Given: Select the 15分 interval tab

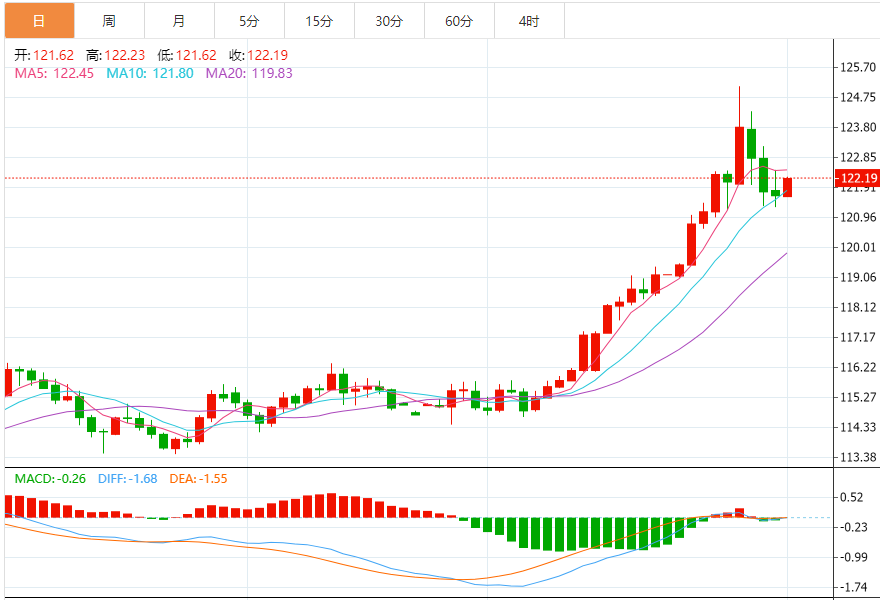Looking at the screenshot, I should coord(319,20).
